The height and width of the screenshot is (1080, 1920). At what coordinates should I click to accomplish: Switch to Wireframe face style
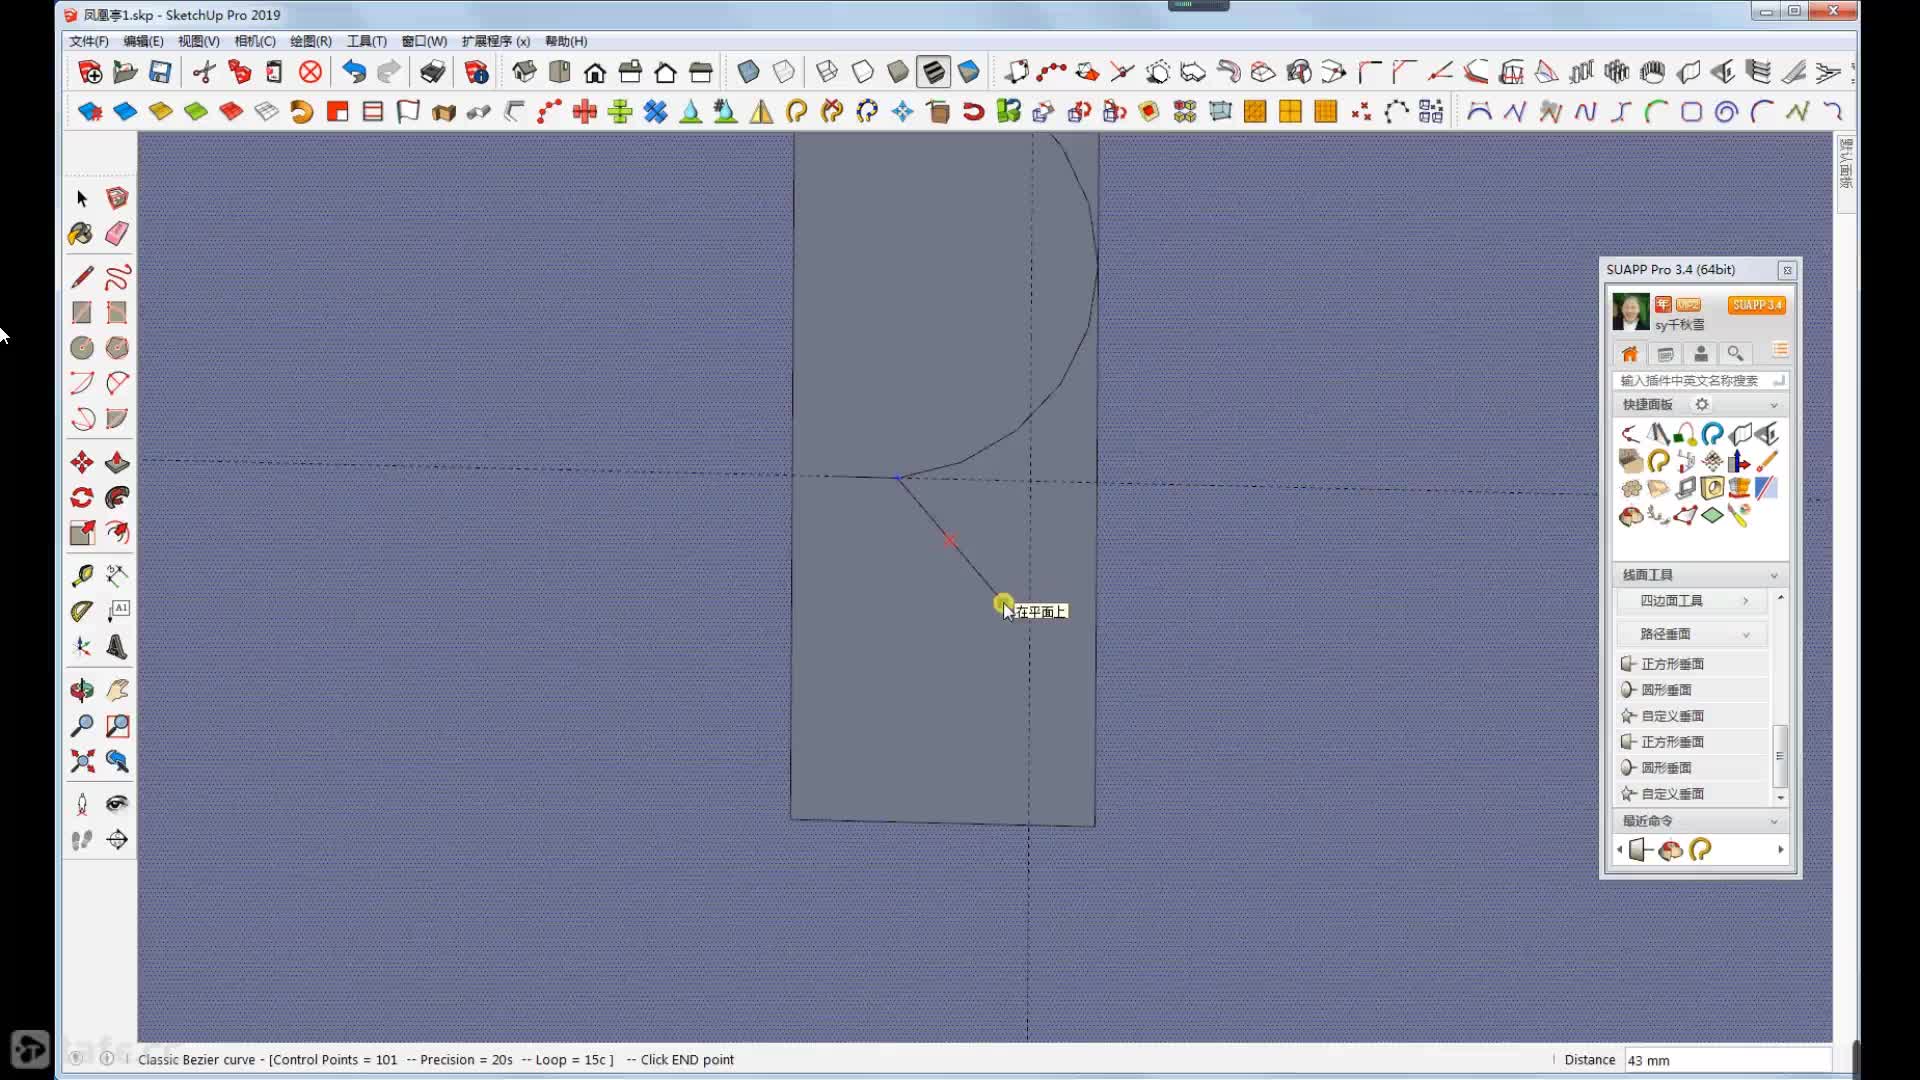(827, 72)
